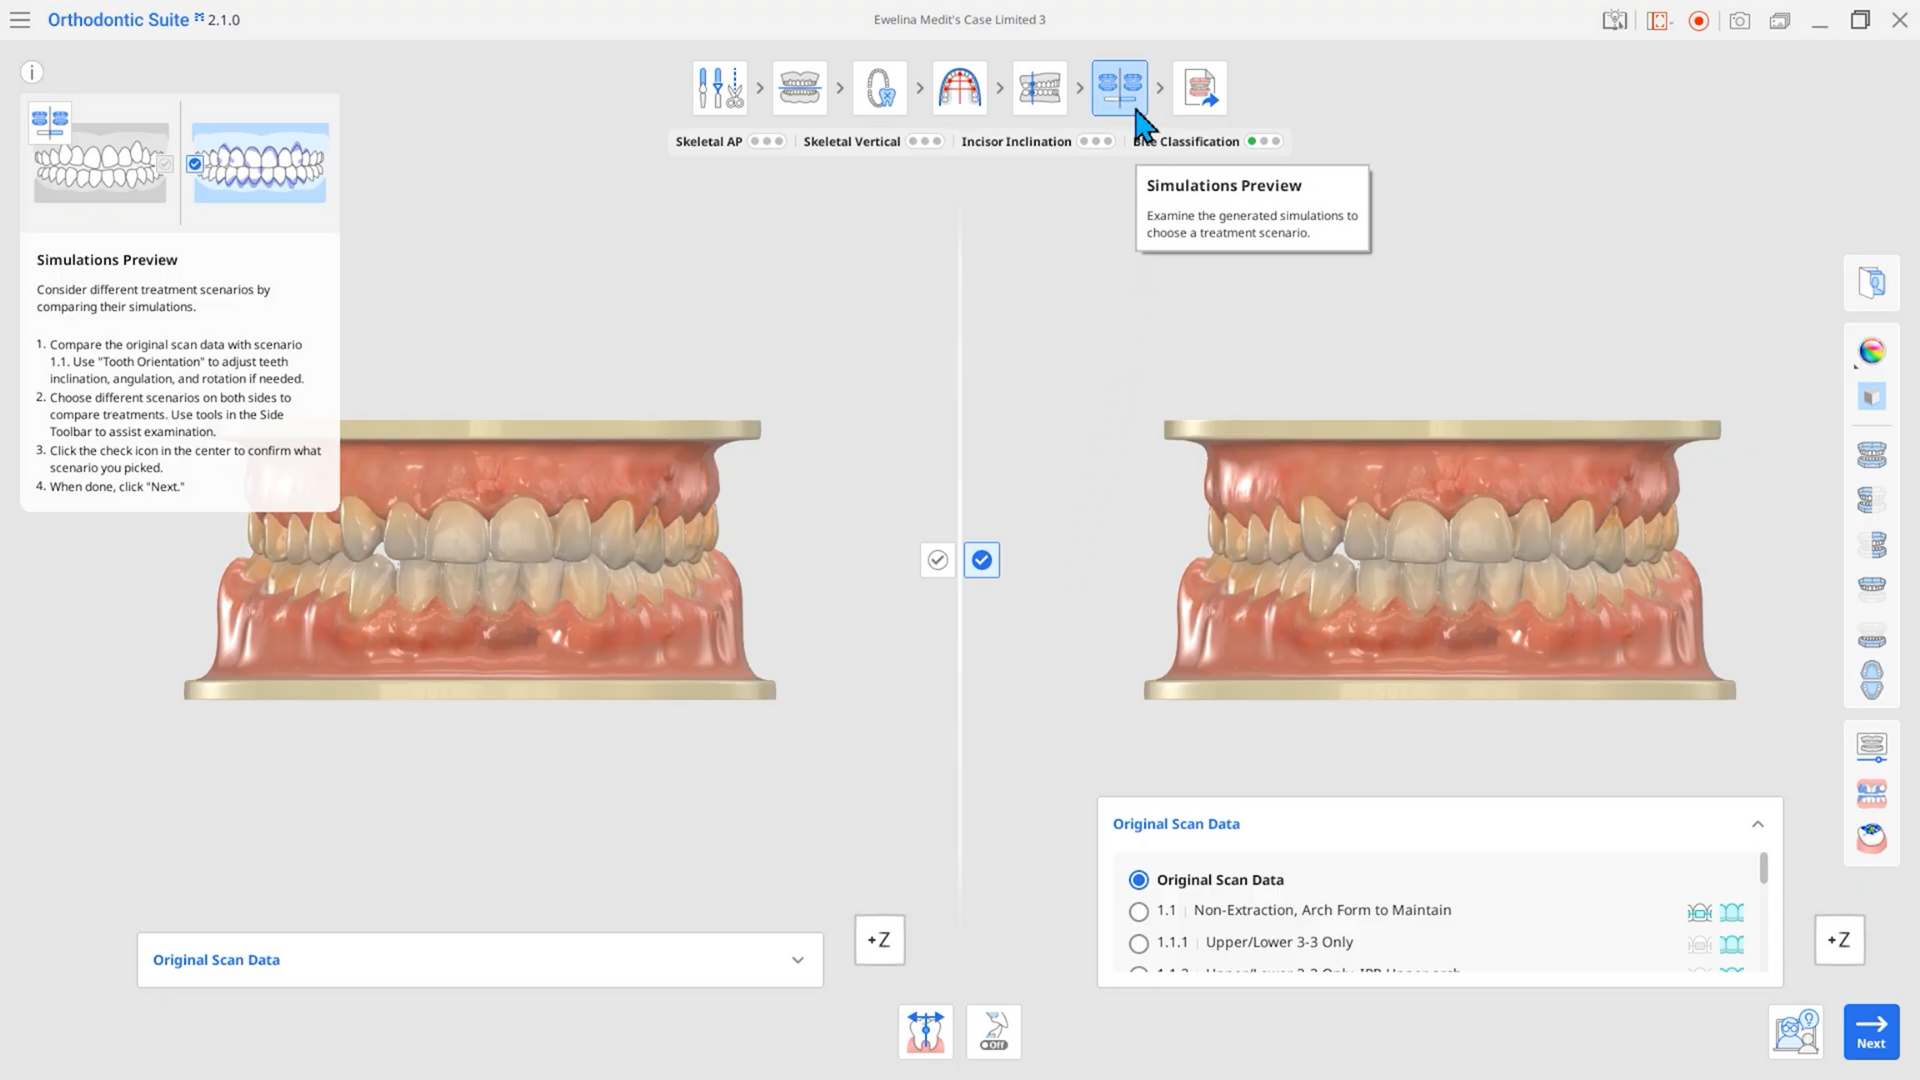Open the data preparation tools step

(x=719, y=88)
